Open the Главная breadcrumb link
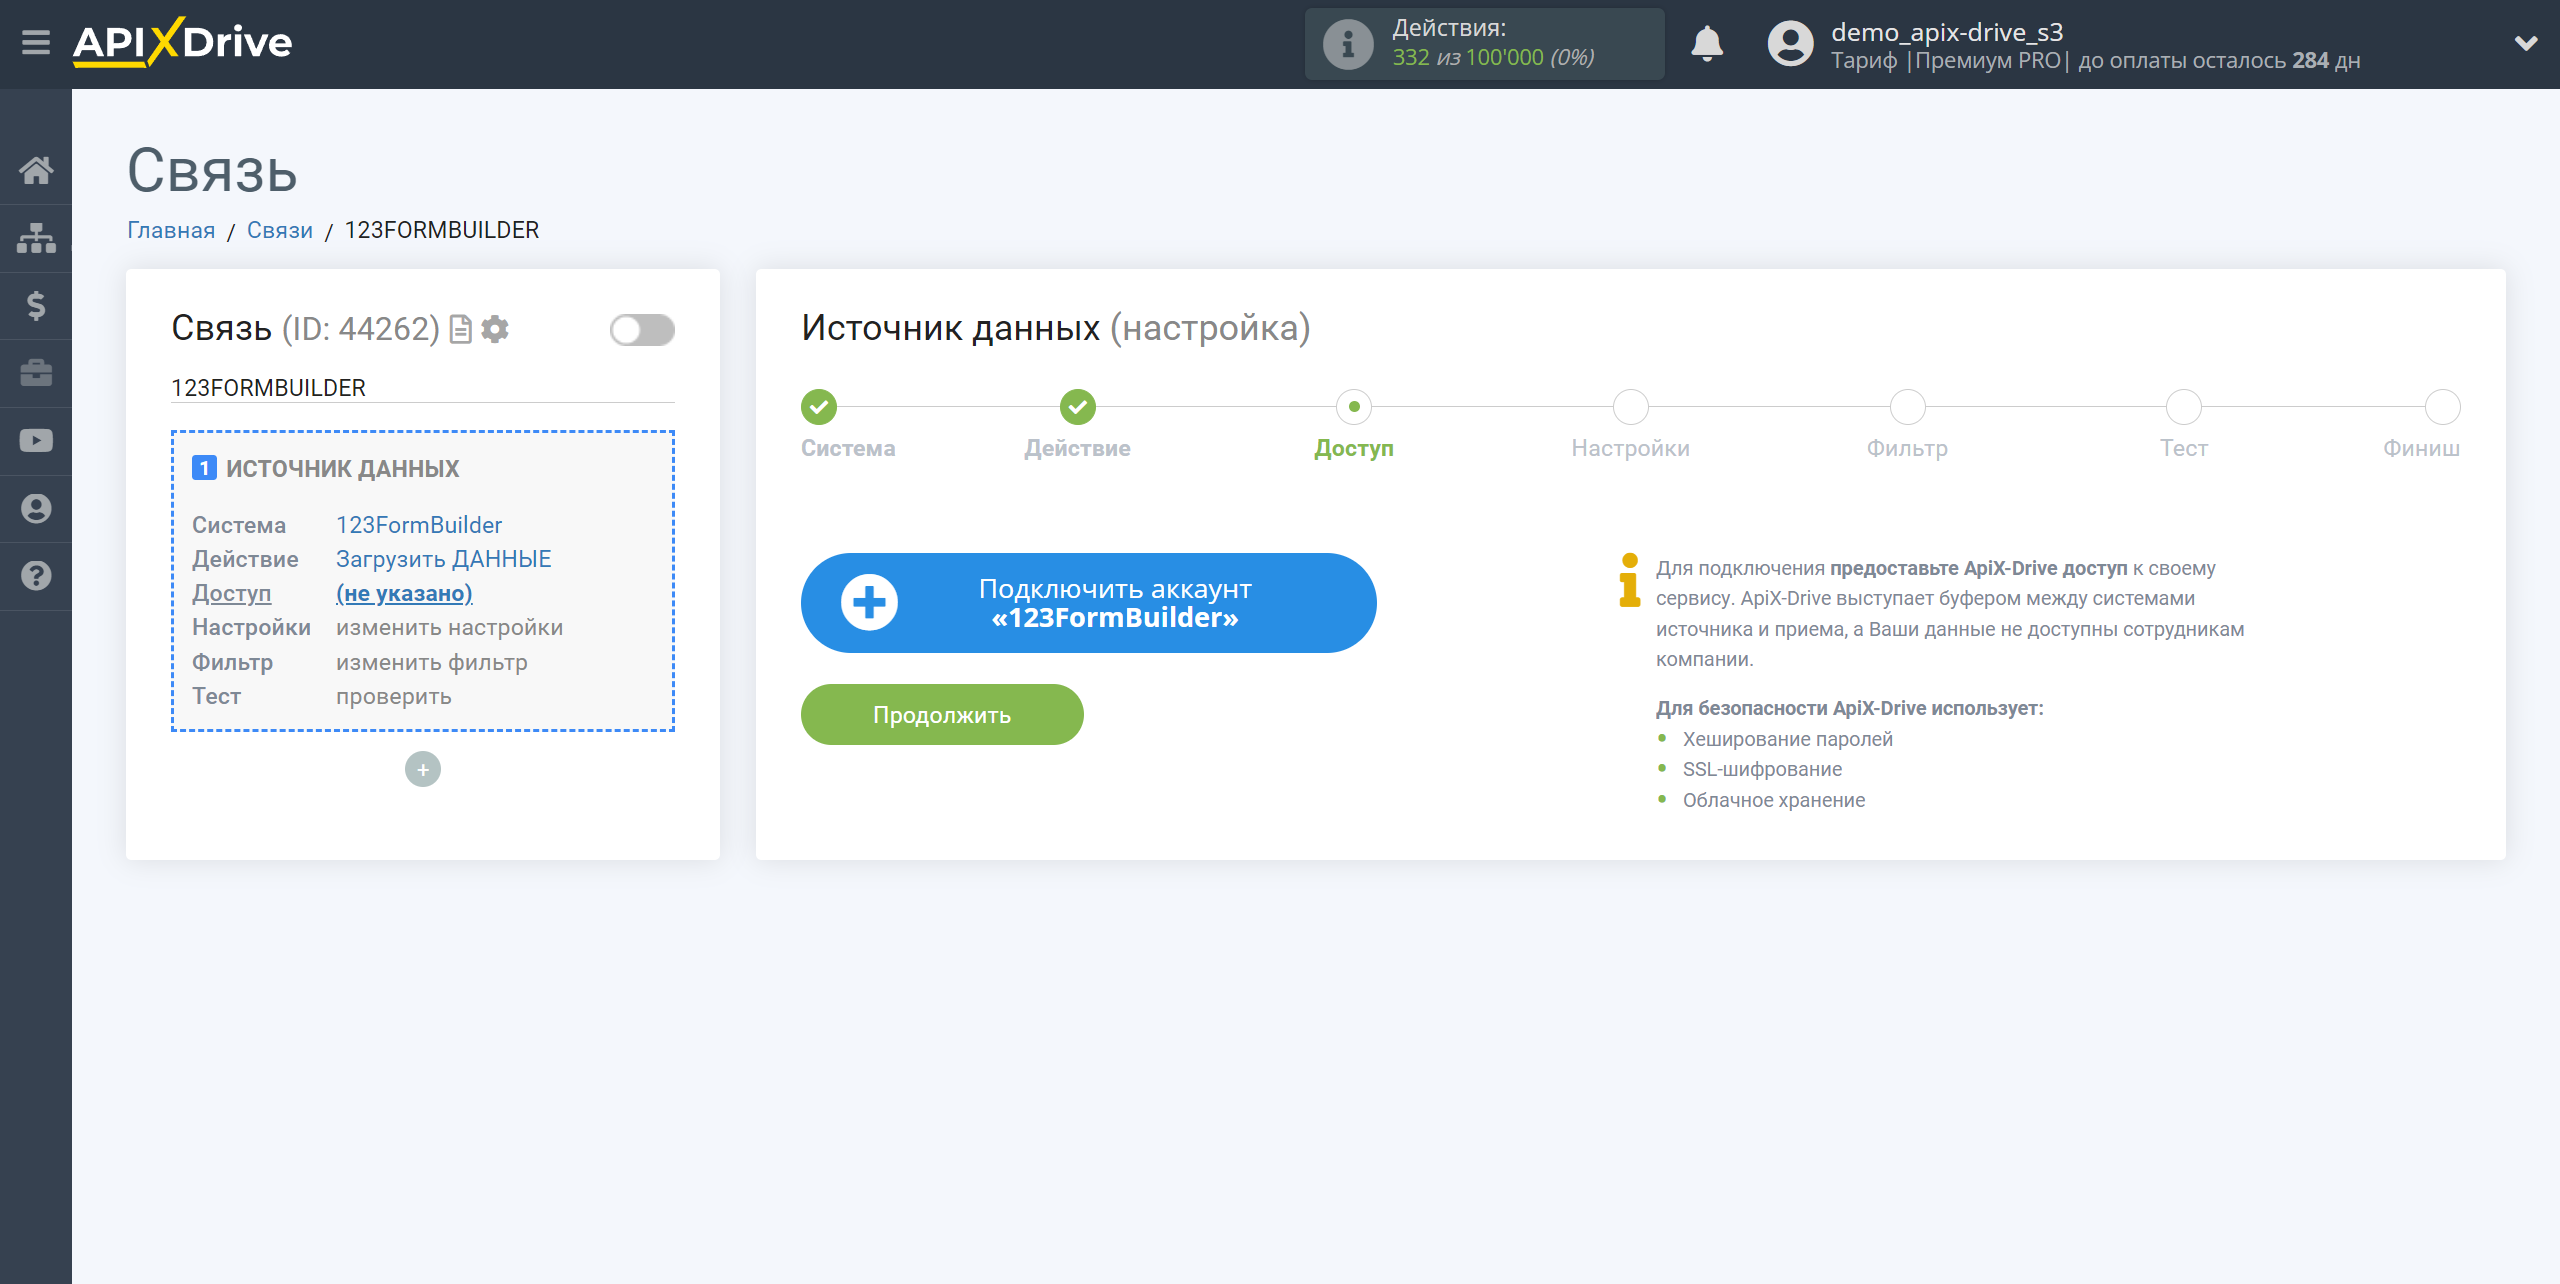This screenshot has width=2560, height=1284. coord(170,231)
